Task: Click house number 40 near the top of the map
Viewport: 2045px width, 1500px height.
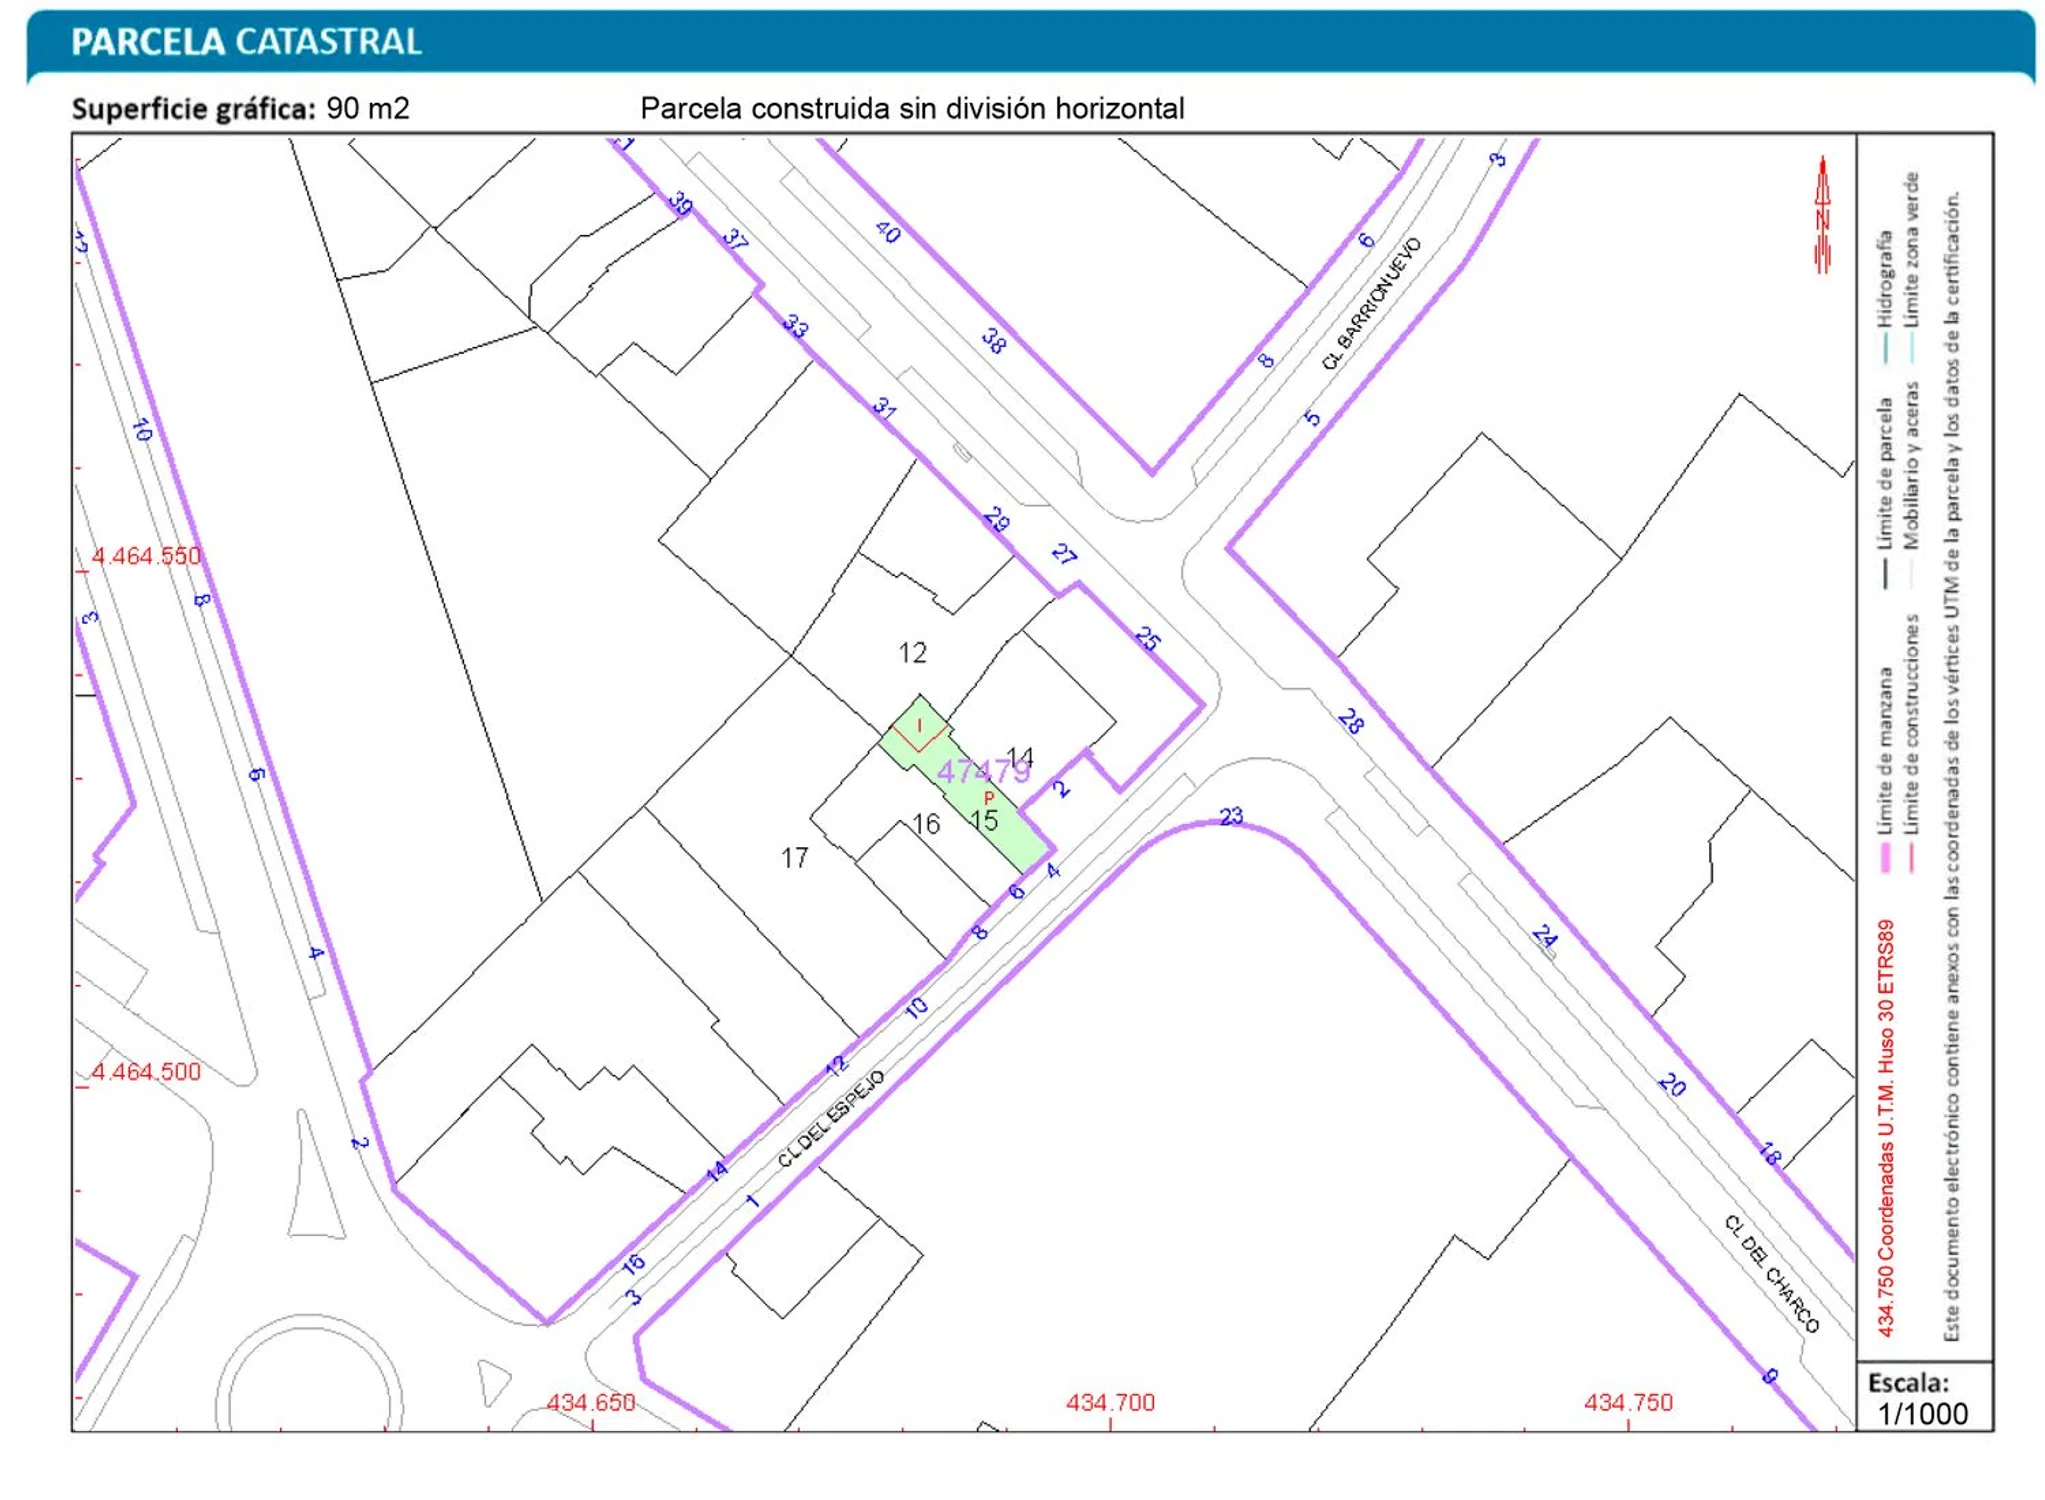Action: (x=888, y=232)
